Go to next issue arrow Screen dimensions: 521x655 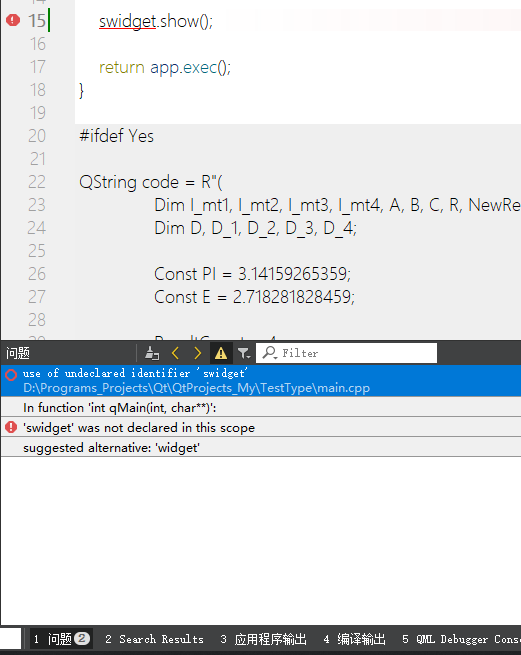pyautogui.click(x=198, y=353)
